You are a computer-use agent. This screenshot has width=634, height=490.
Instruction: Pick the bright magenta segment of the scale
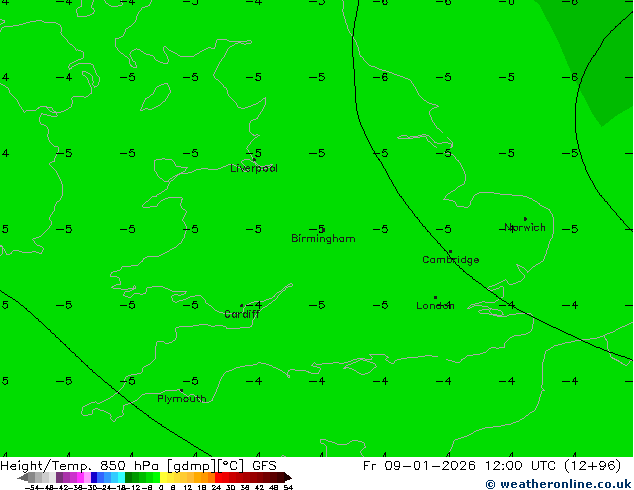80,477
